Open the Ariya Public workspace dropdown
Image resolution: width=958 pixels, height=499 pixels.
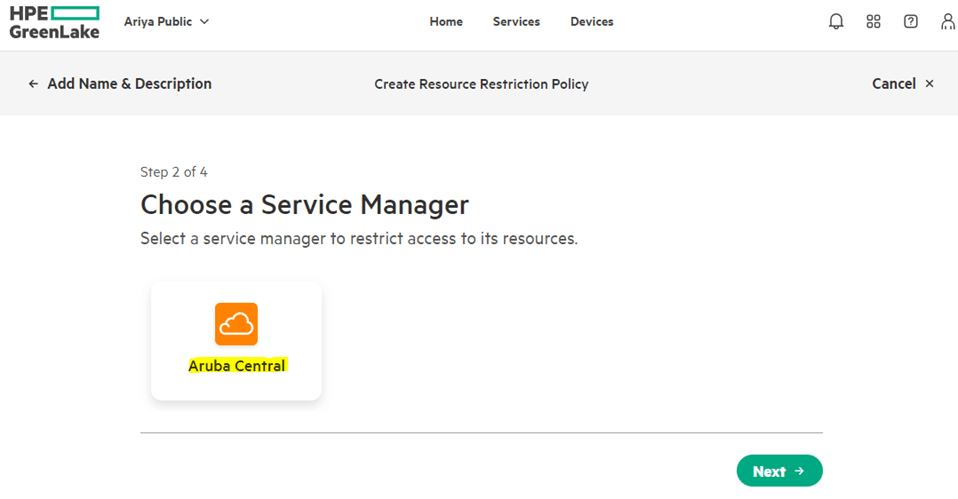pos(158,21)
